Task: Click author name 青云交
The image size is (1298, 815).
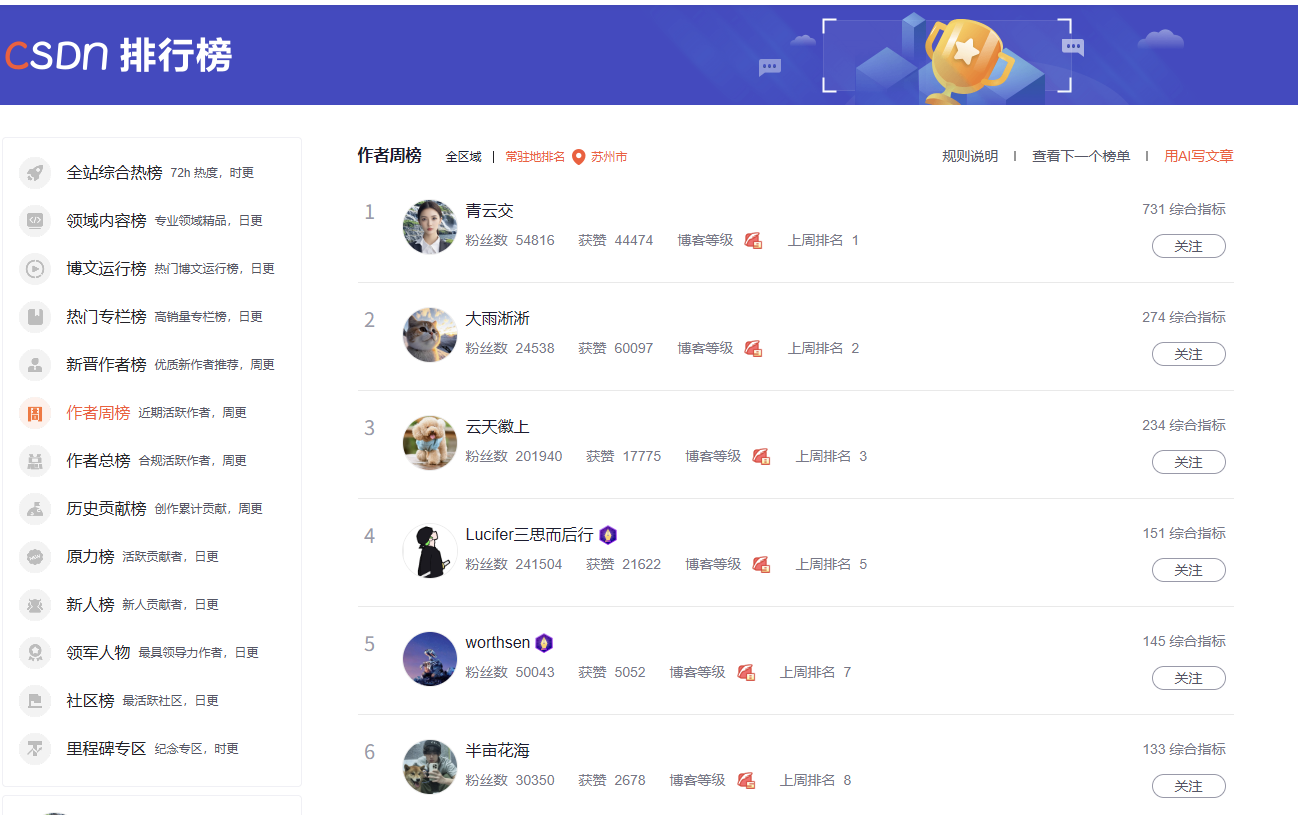Action: pyautogui.click(x=490, y=211)
